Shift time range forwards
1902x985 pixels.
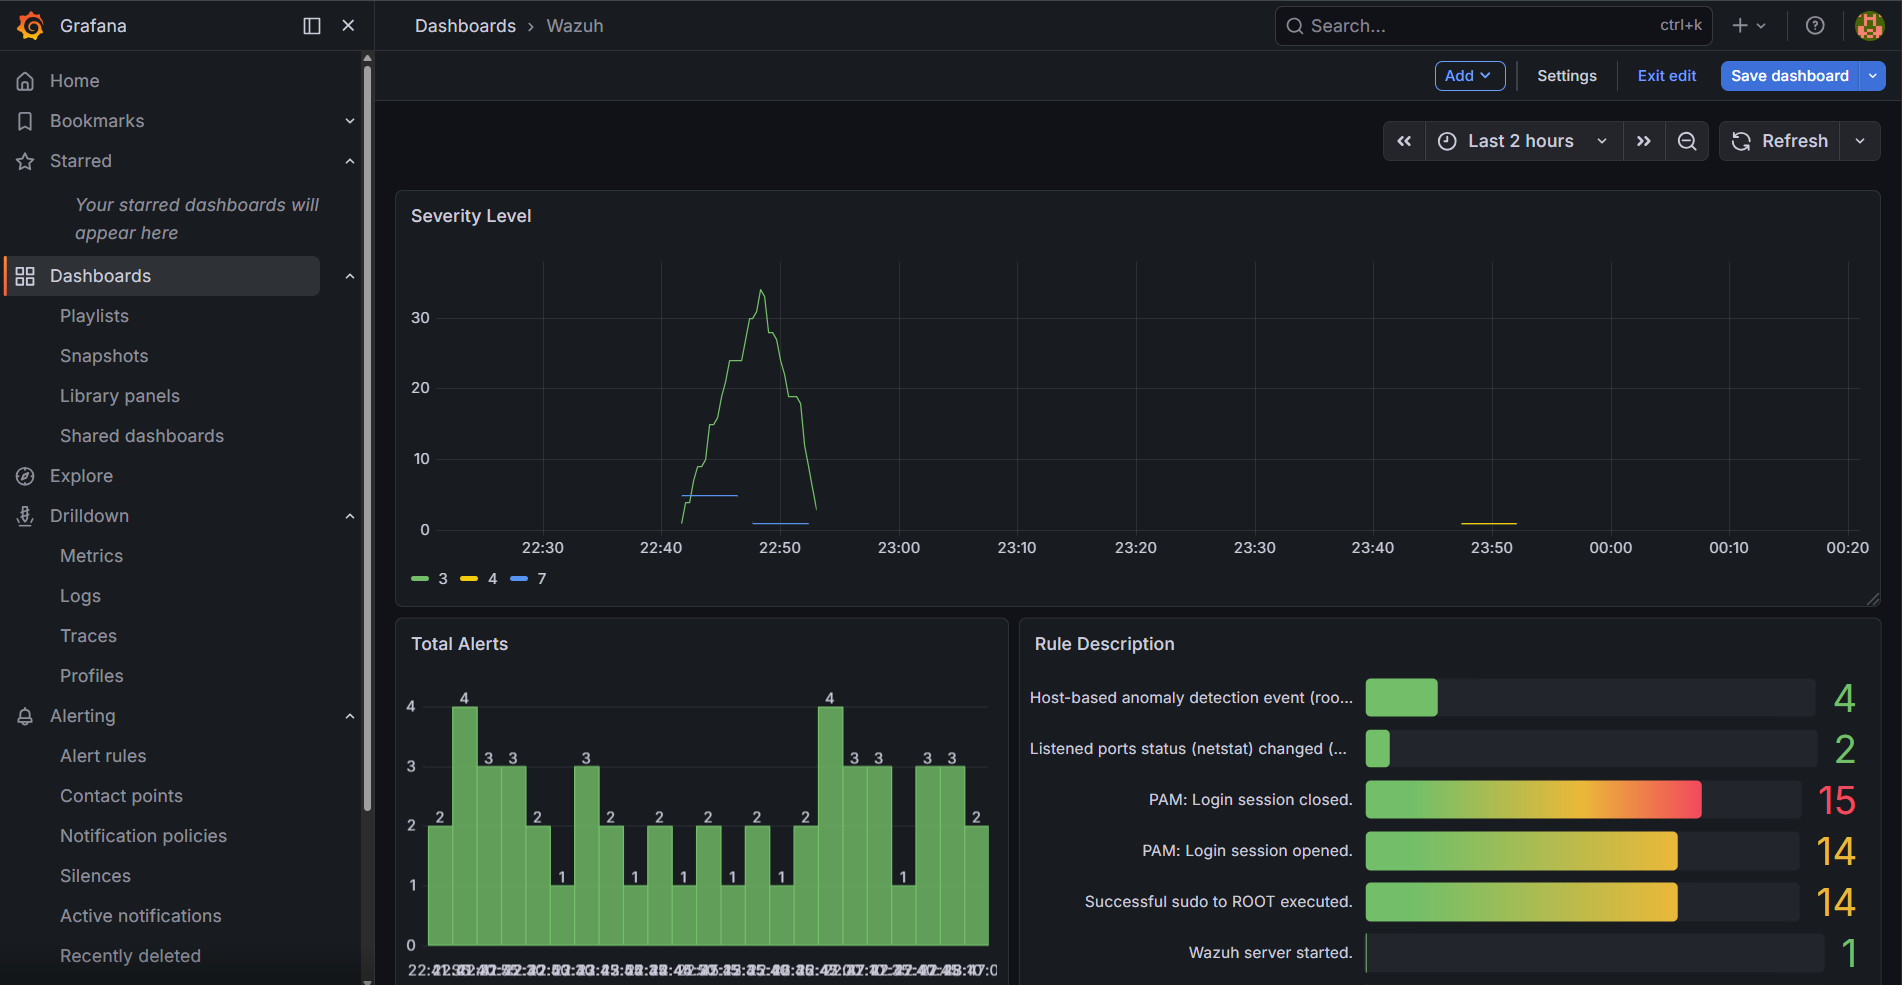(x=1644, y=141)
